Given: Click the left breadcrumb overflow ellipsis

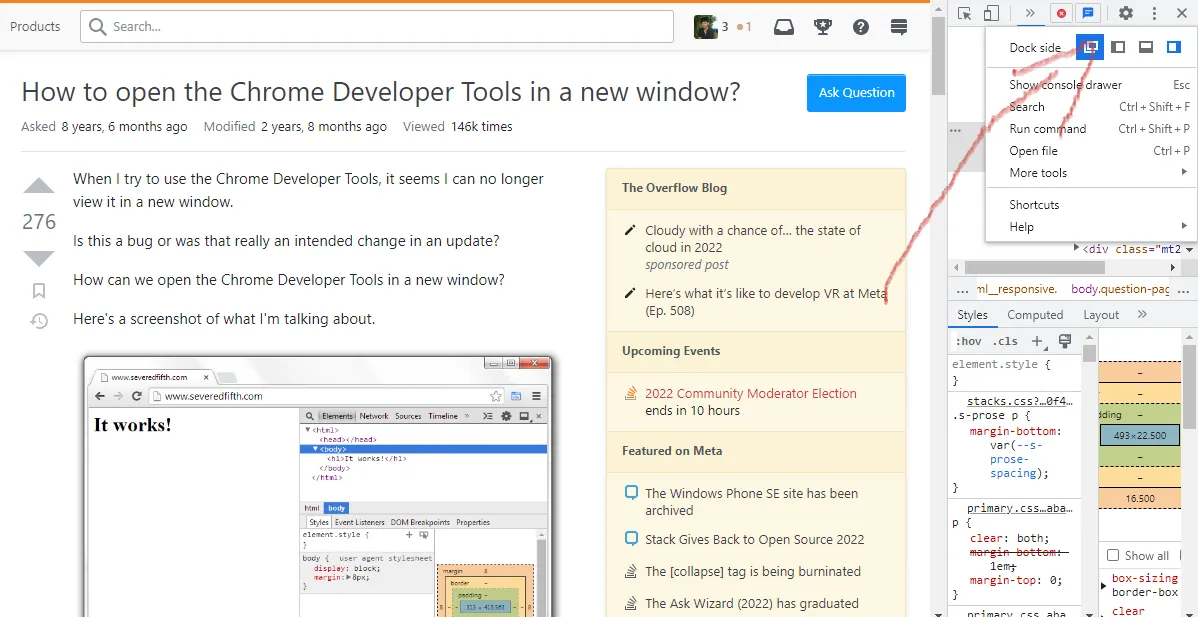Looking at the screenshot, I should [962, 289].
